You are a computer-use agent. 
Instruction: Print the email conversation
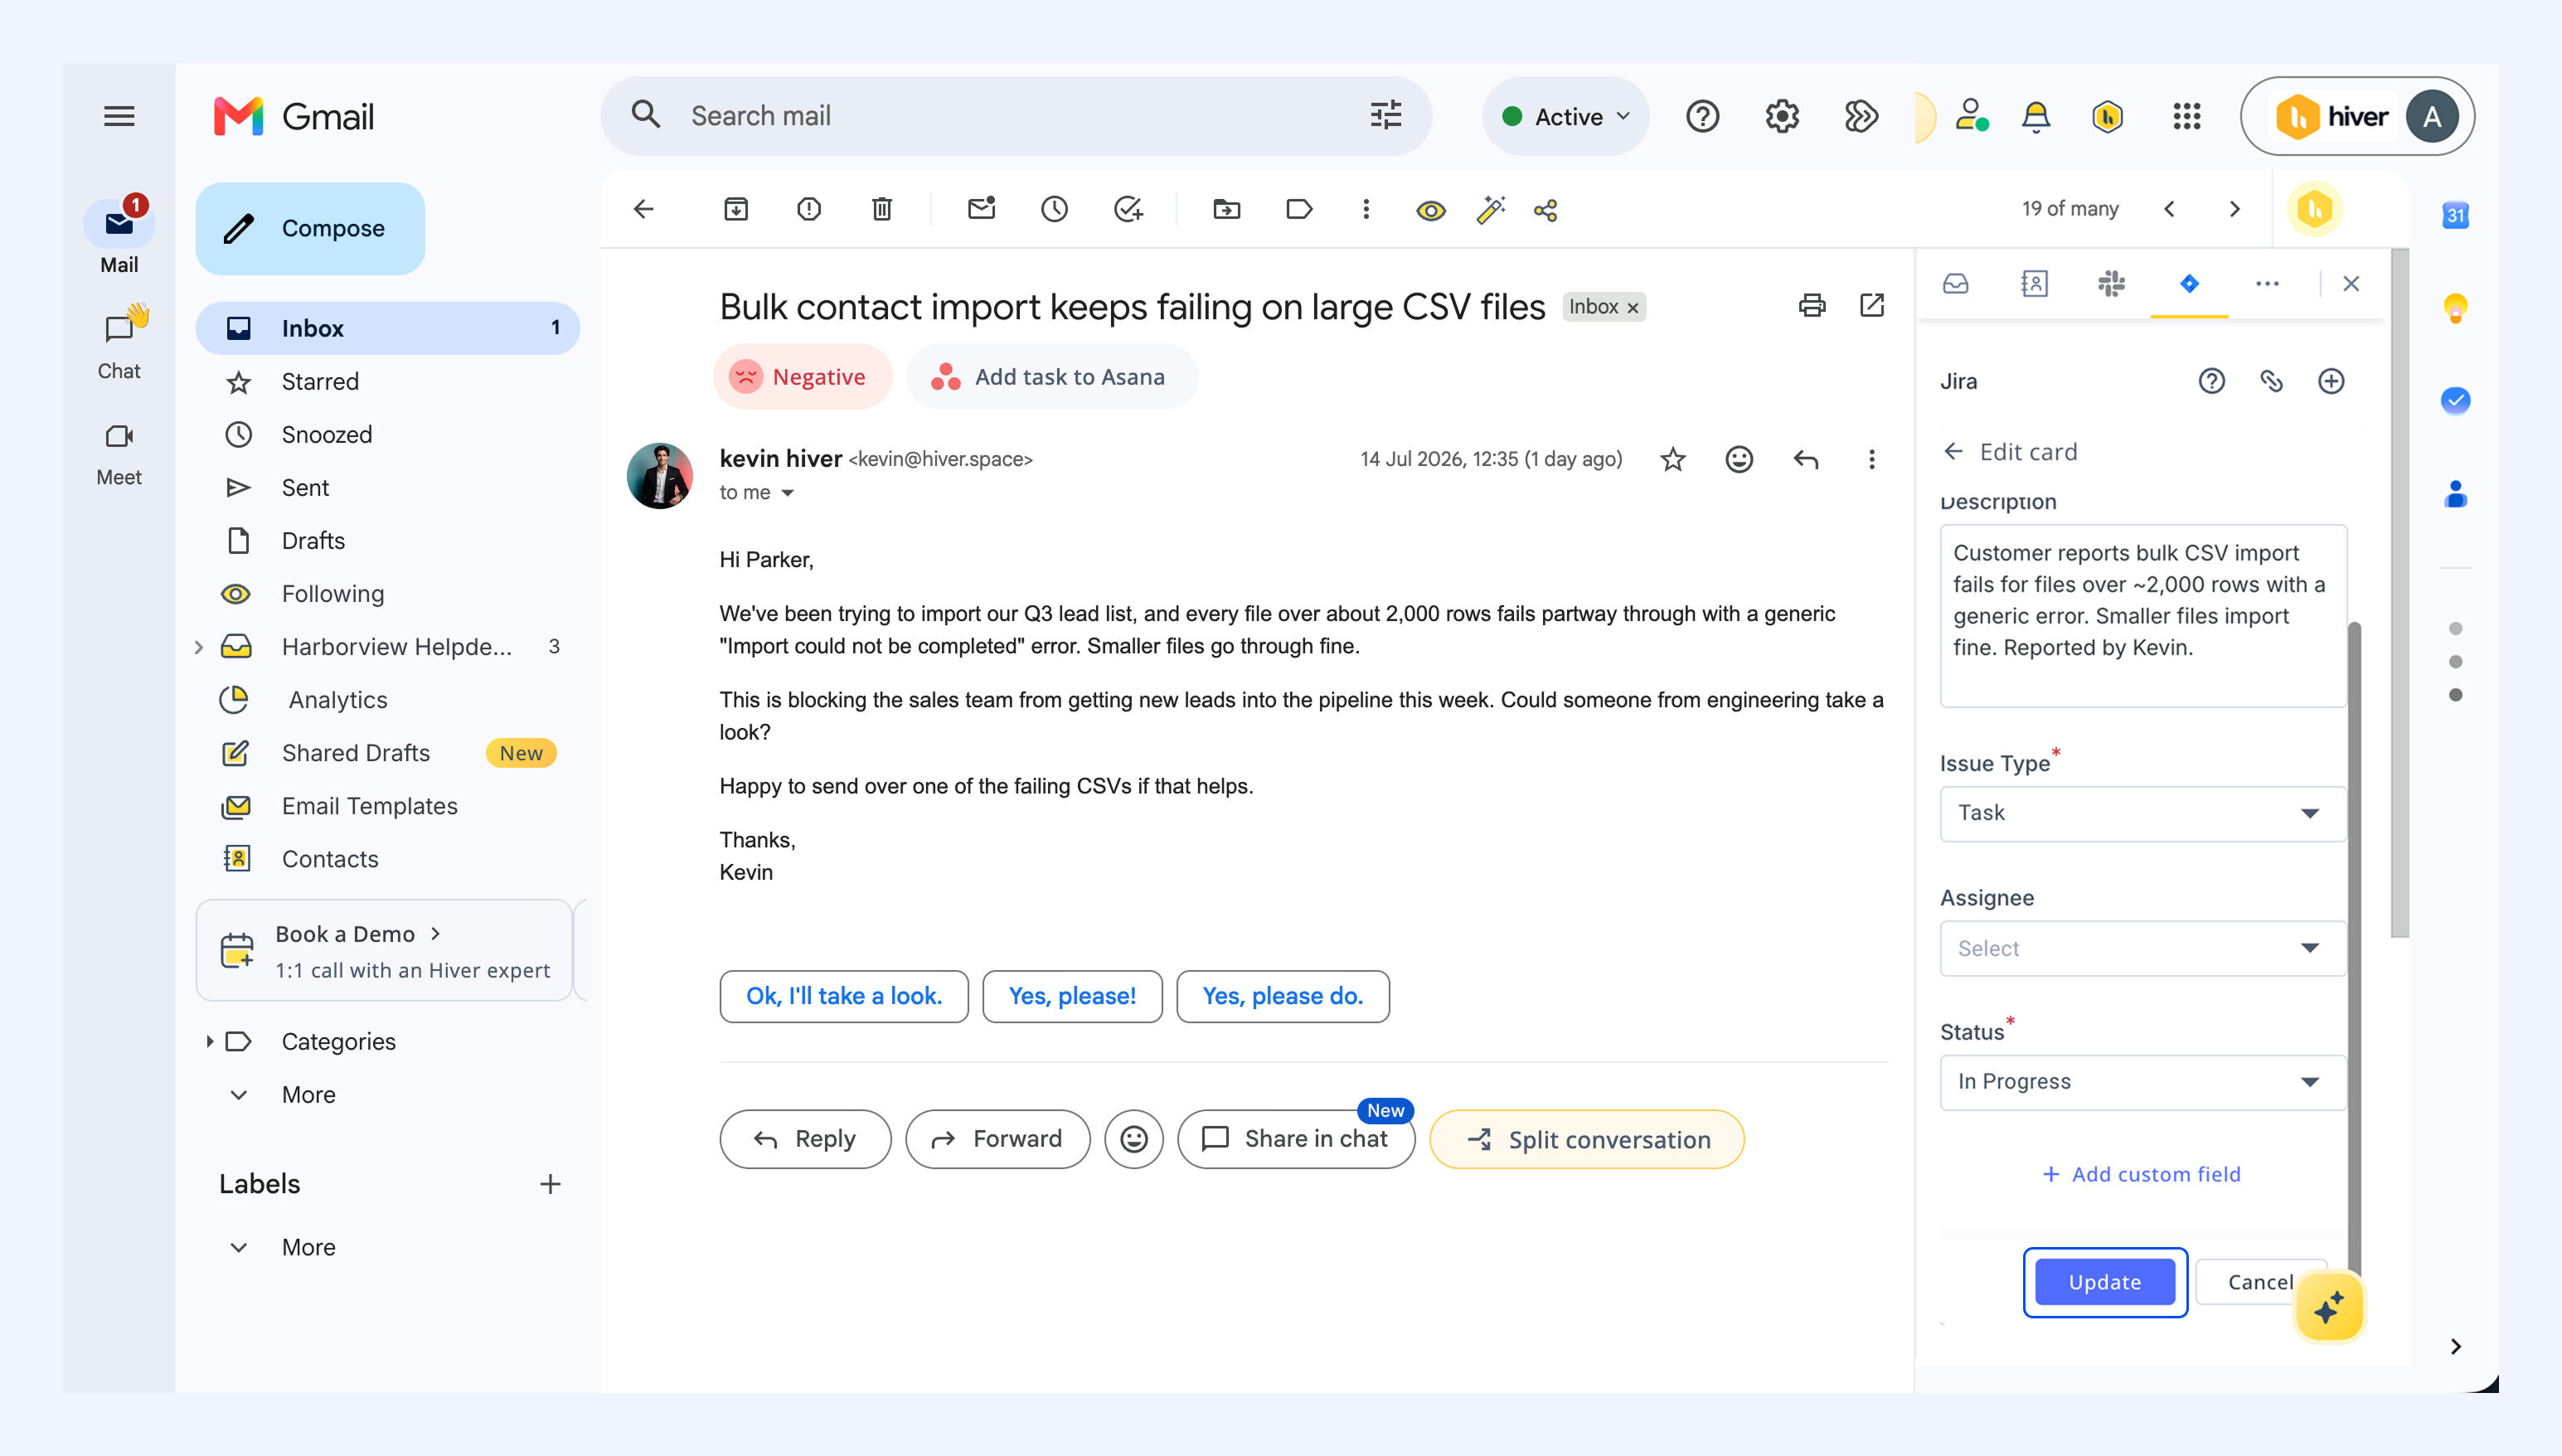(1812, 305)
